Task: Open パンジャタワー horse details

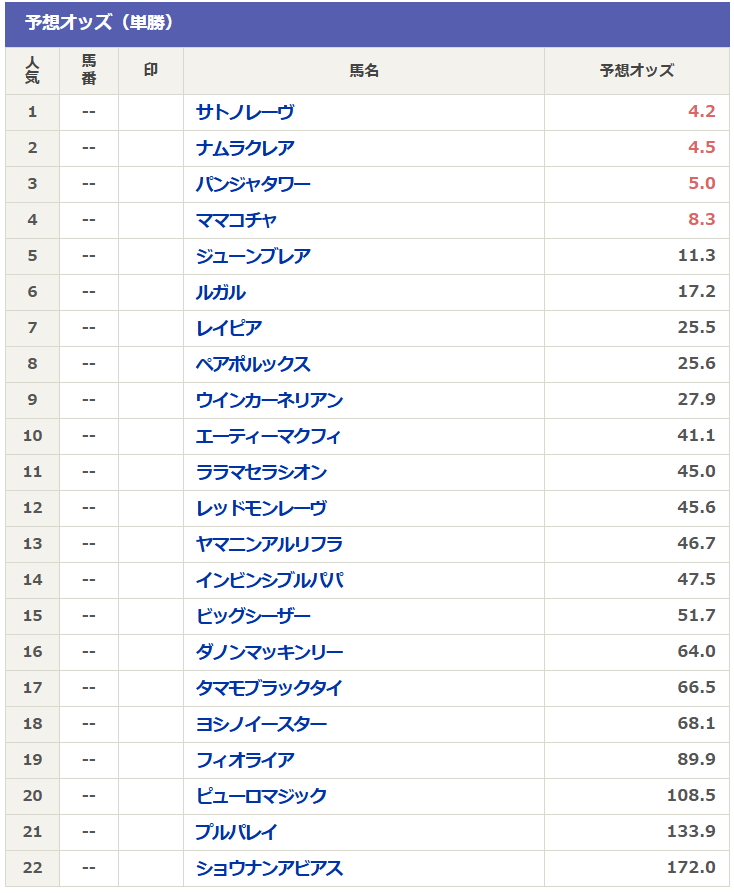Action: (x=253, y=184)
